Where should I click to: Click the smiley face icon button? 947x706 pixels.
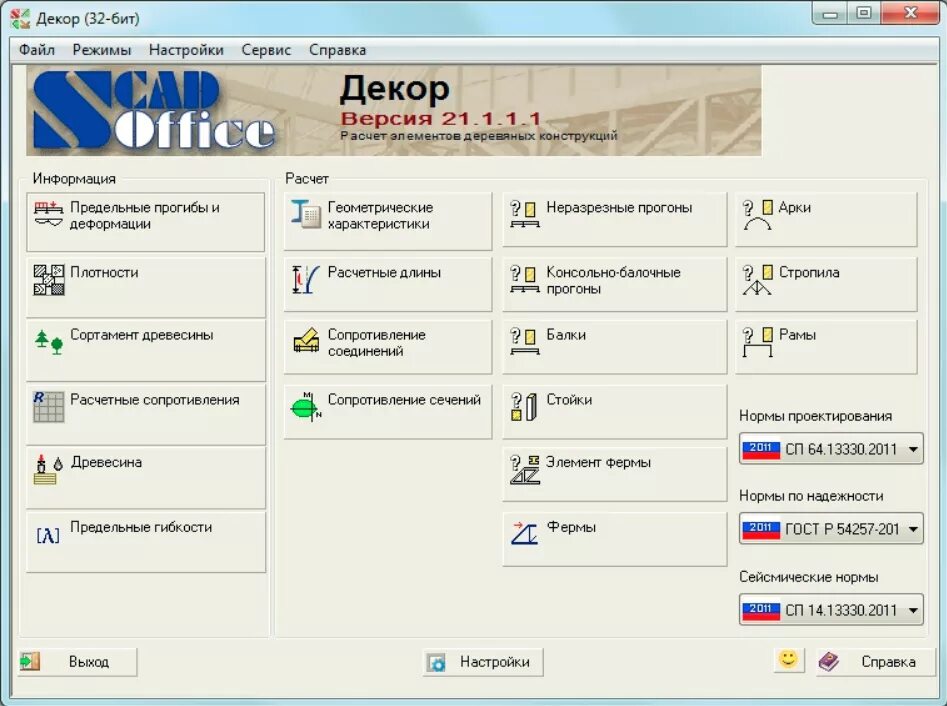[788, 659]
